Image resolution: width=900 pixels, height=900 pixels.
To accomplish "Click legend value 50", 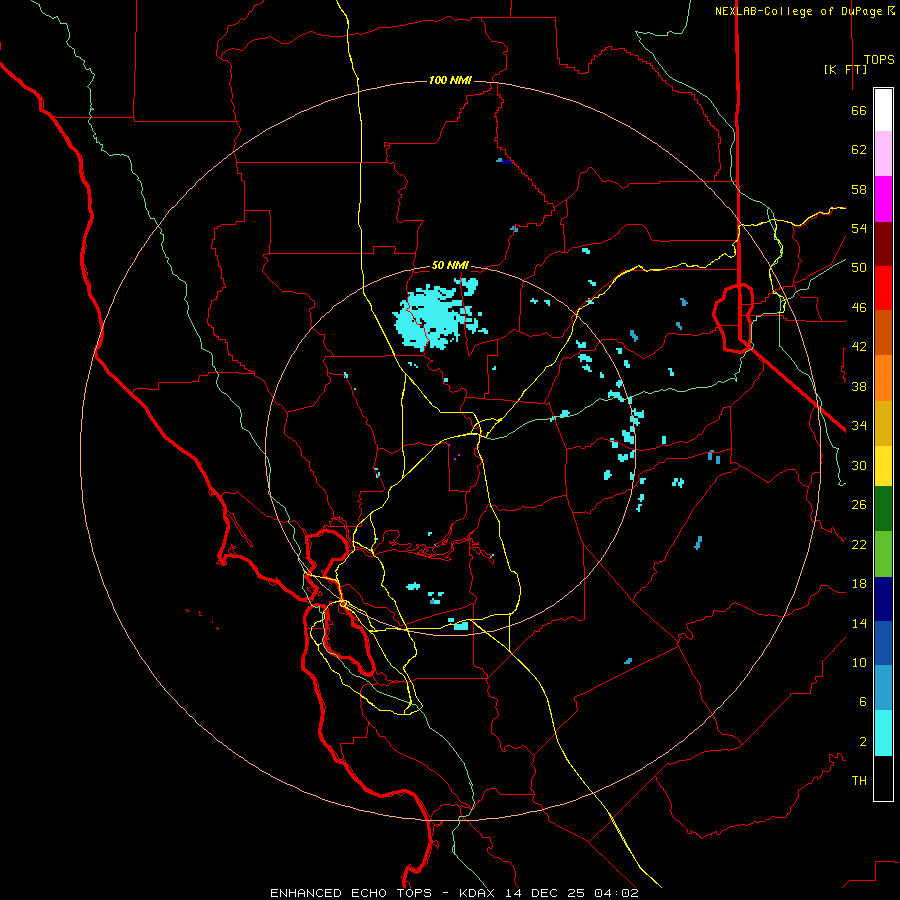I will coord(859,268).
